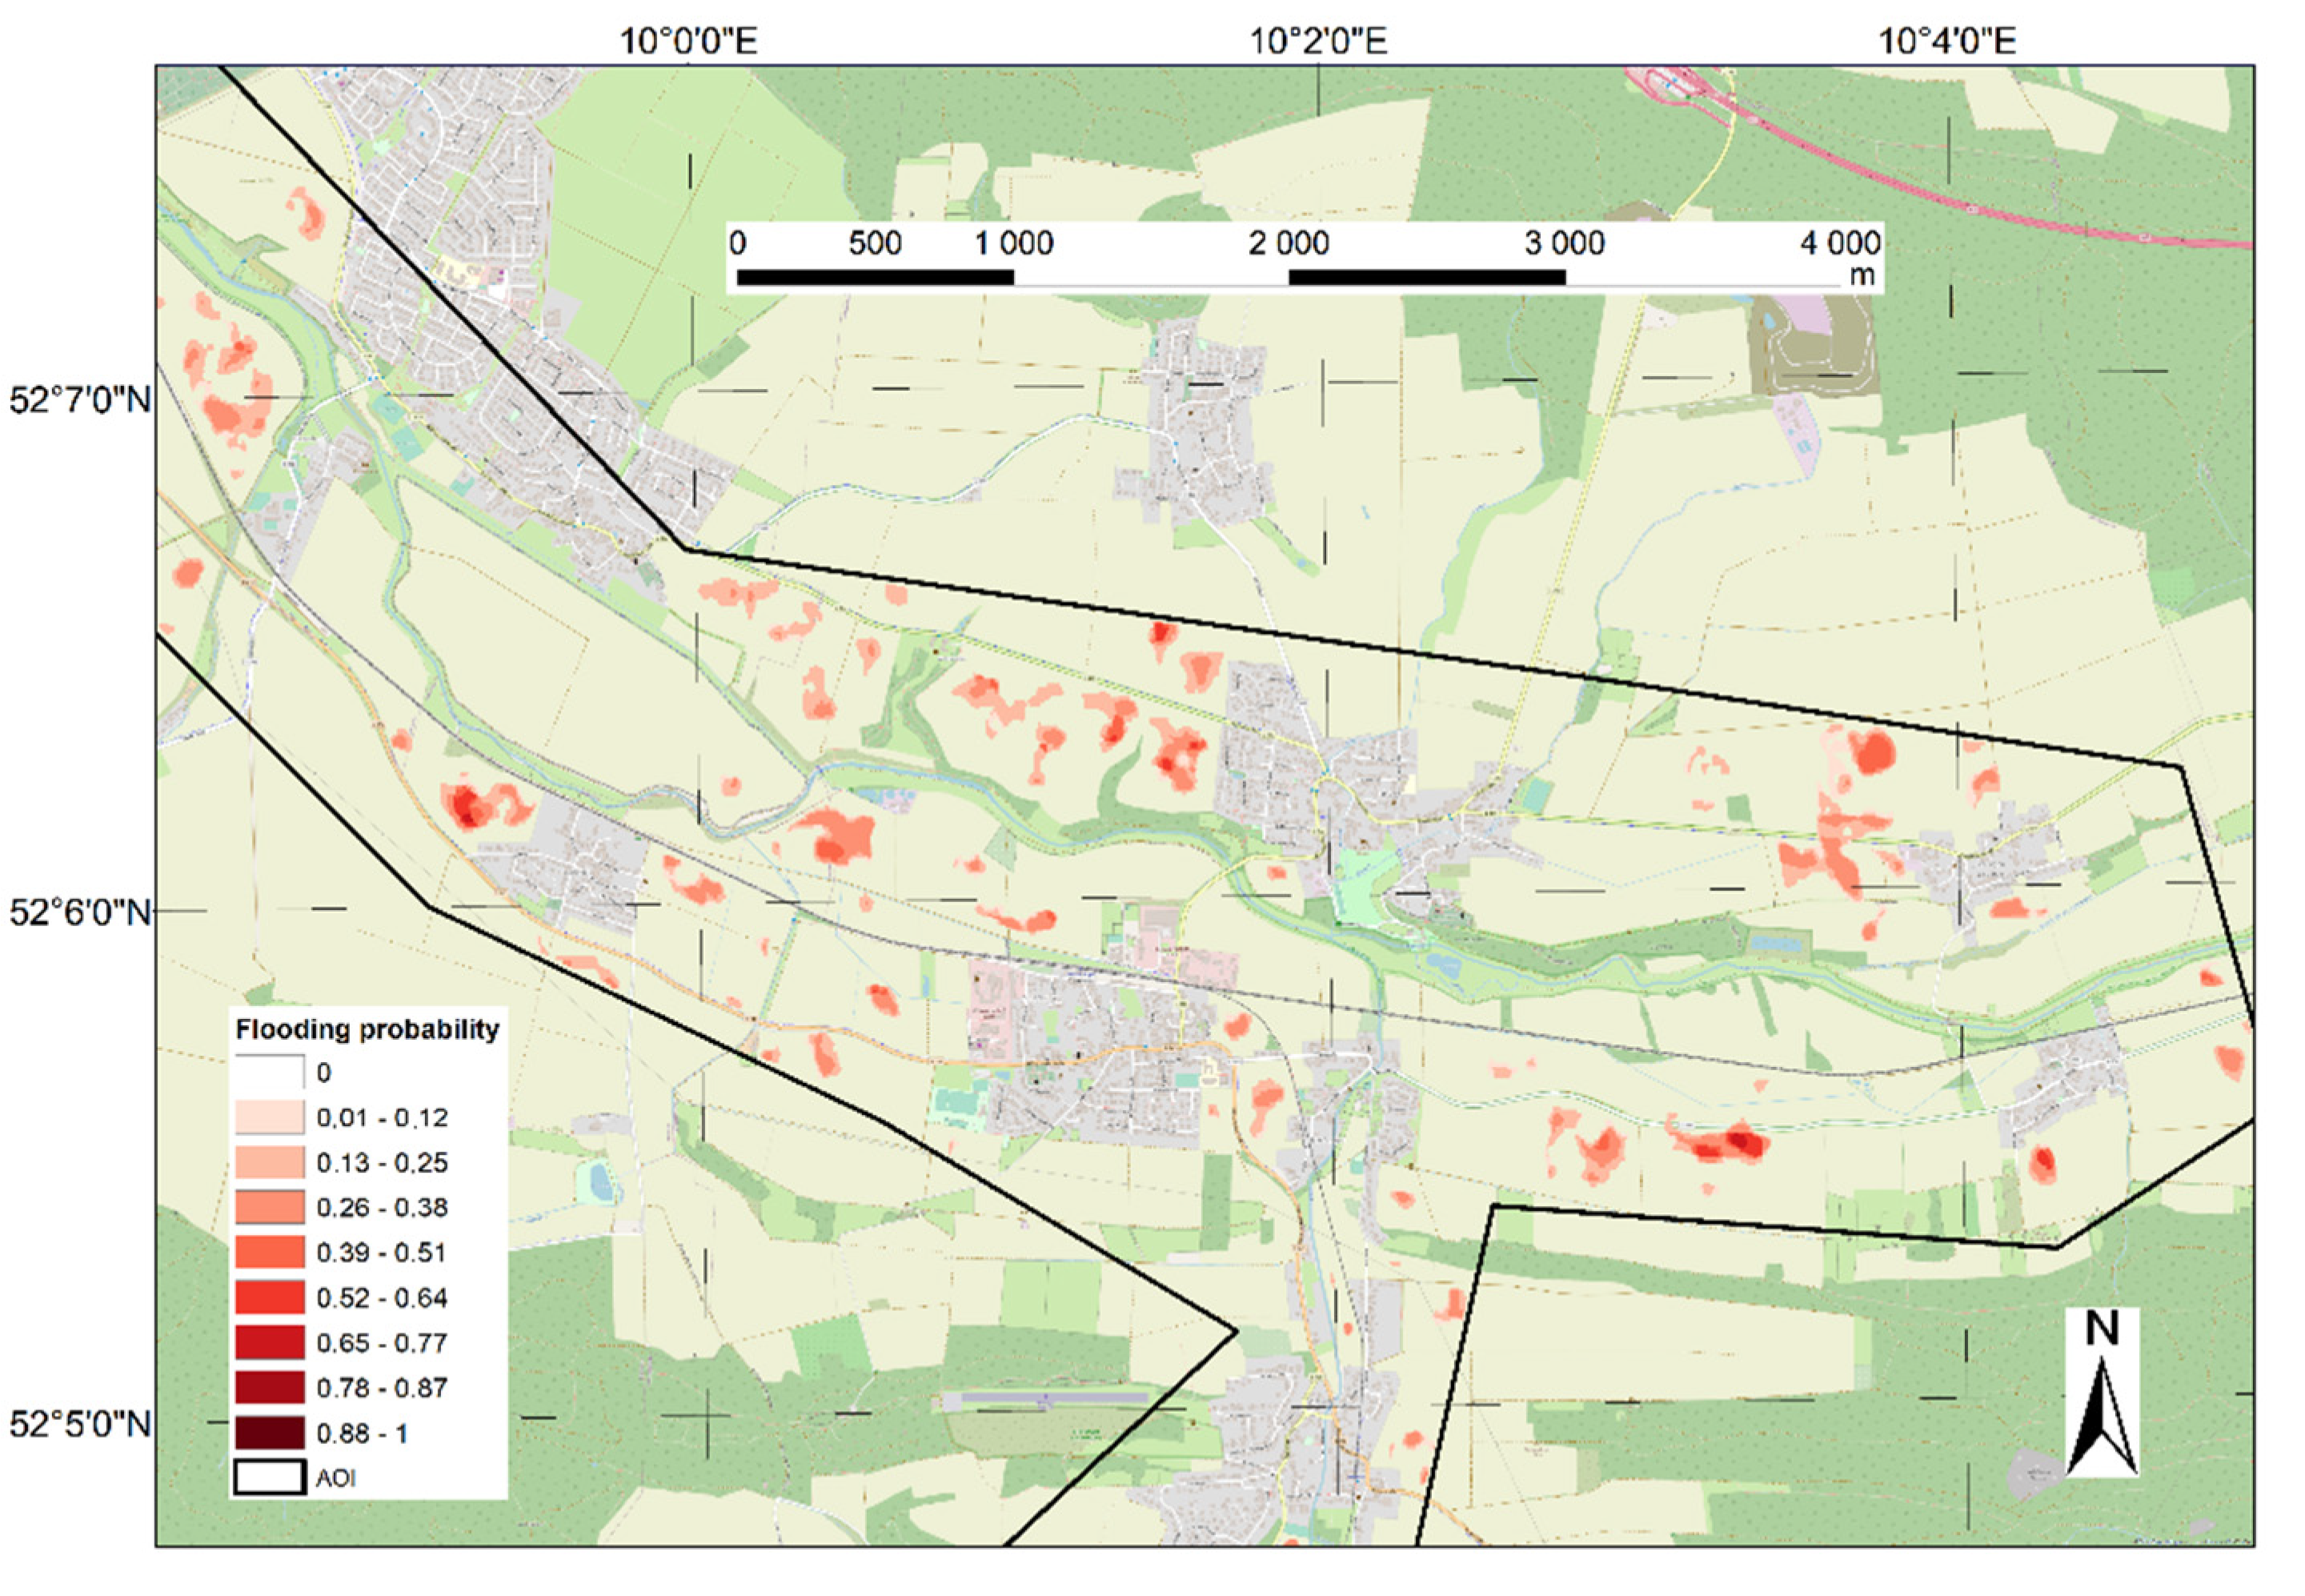
Task: Pick the 0.39 - 0.51 legend swatch
Action: click(269, 1252)
